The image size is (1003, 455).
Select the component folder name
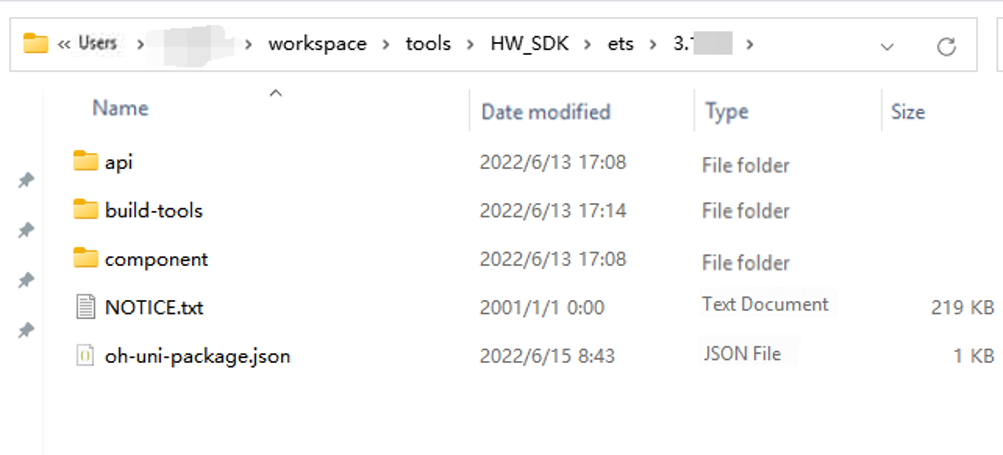point(156,259)
